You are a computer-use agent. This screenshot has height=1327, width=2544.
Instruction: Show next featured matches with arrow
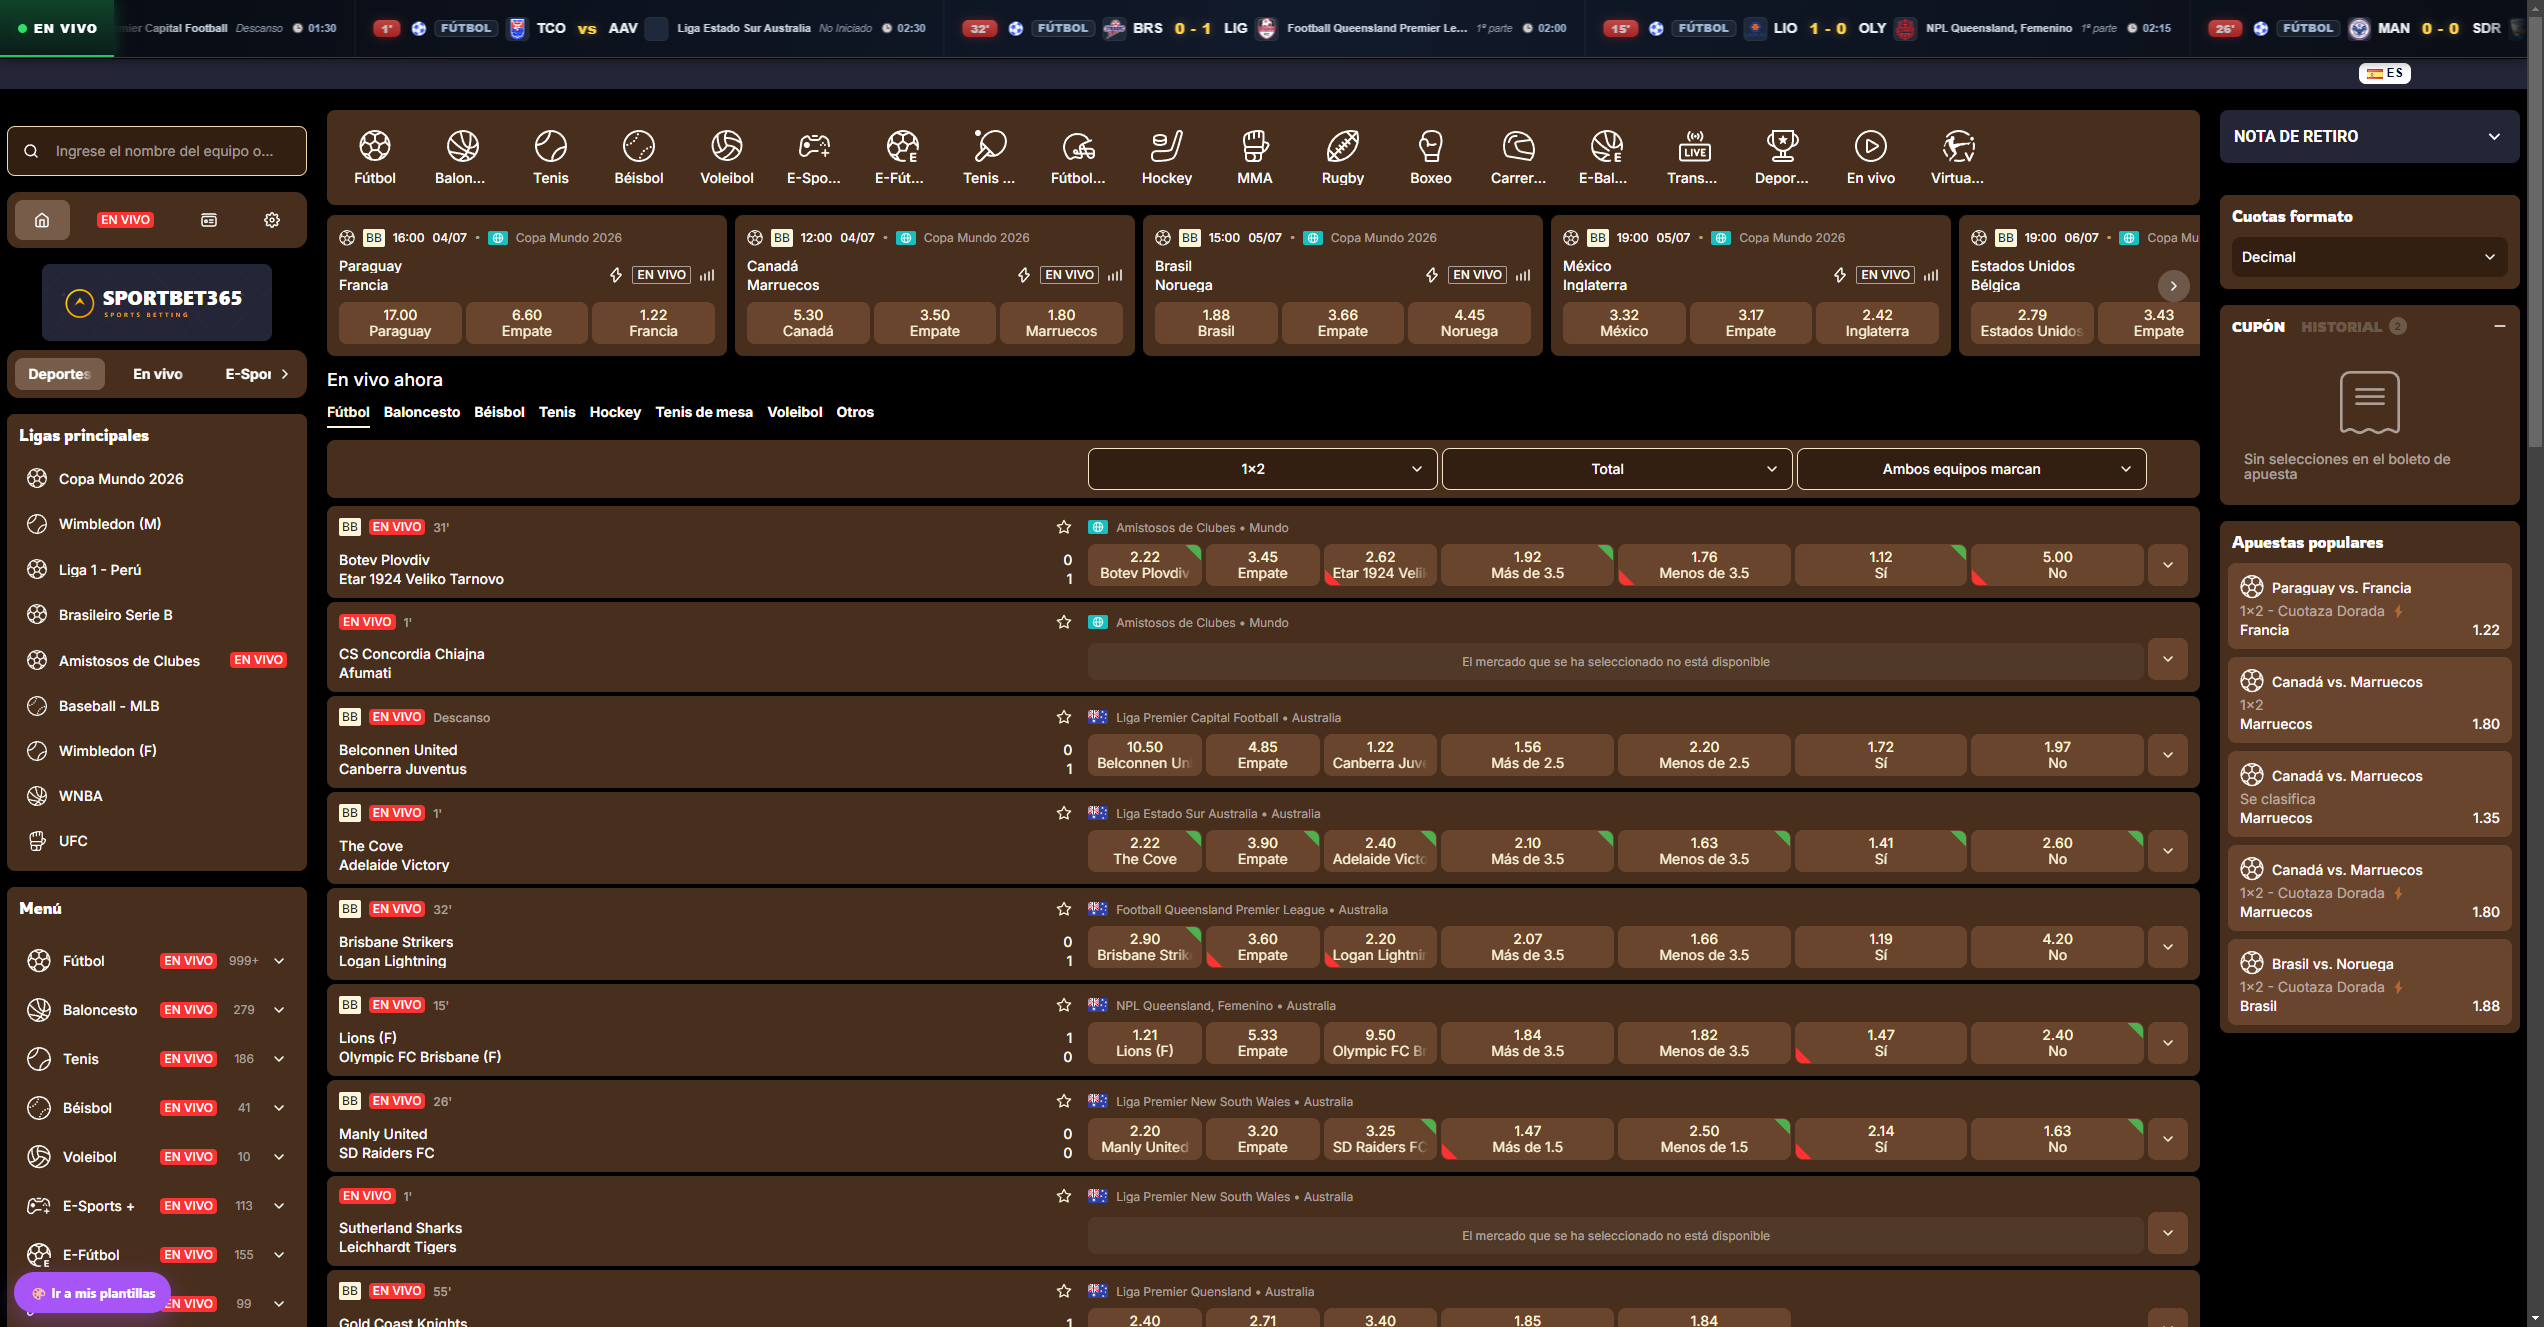click(x=2173, y=286)
